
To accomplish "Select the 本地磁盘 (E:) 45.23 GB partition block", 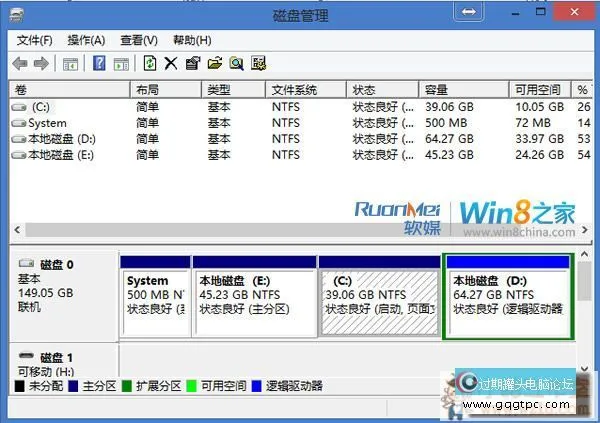I will (x=255, y=297).
